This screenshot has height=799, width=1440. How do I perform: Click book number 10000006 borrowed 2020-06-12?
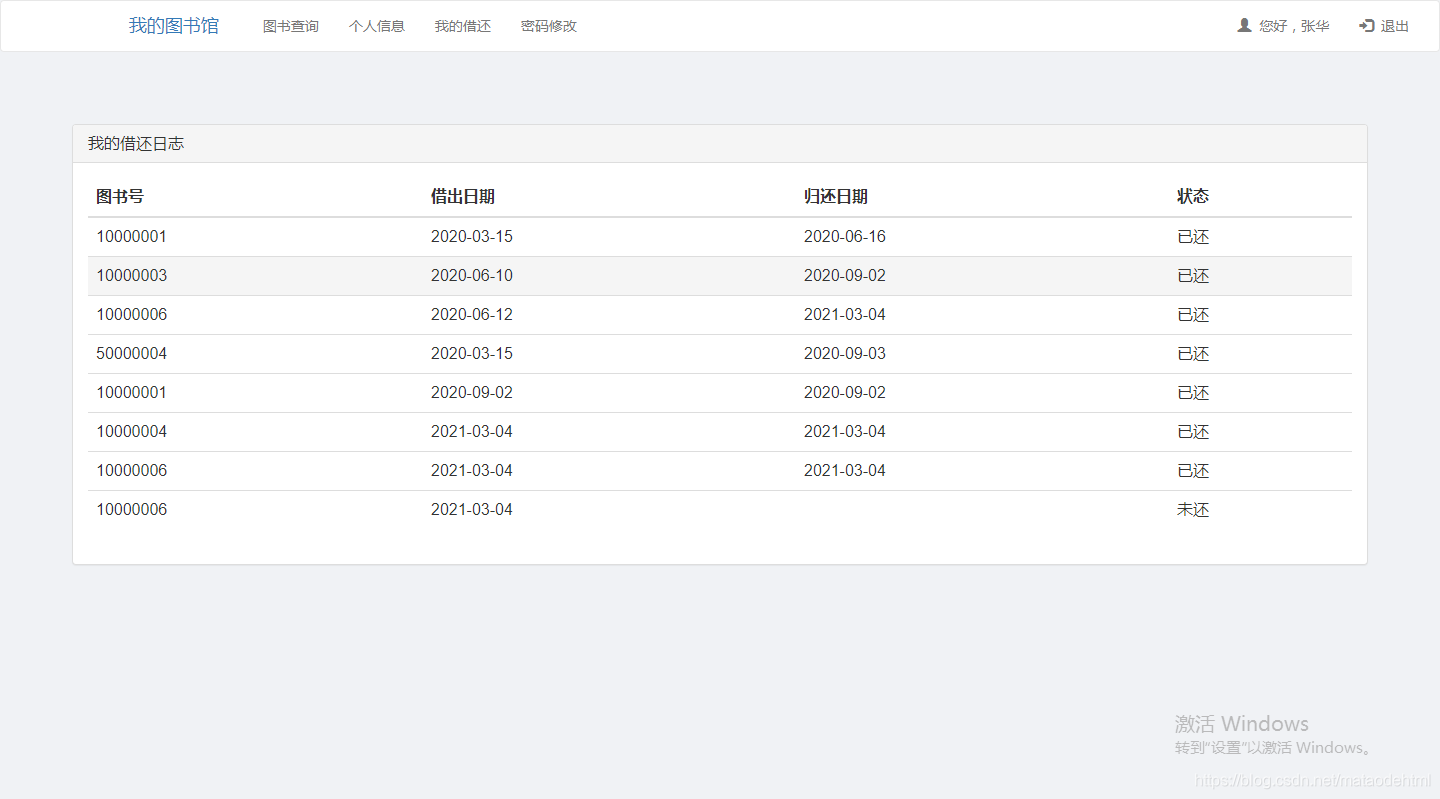tap(132, 315)
